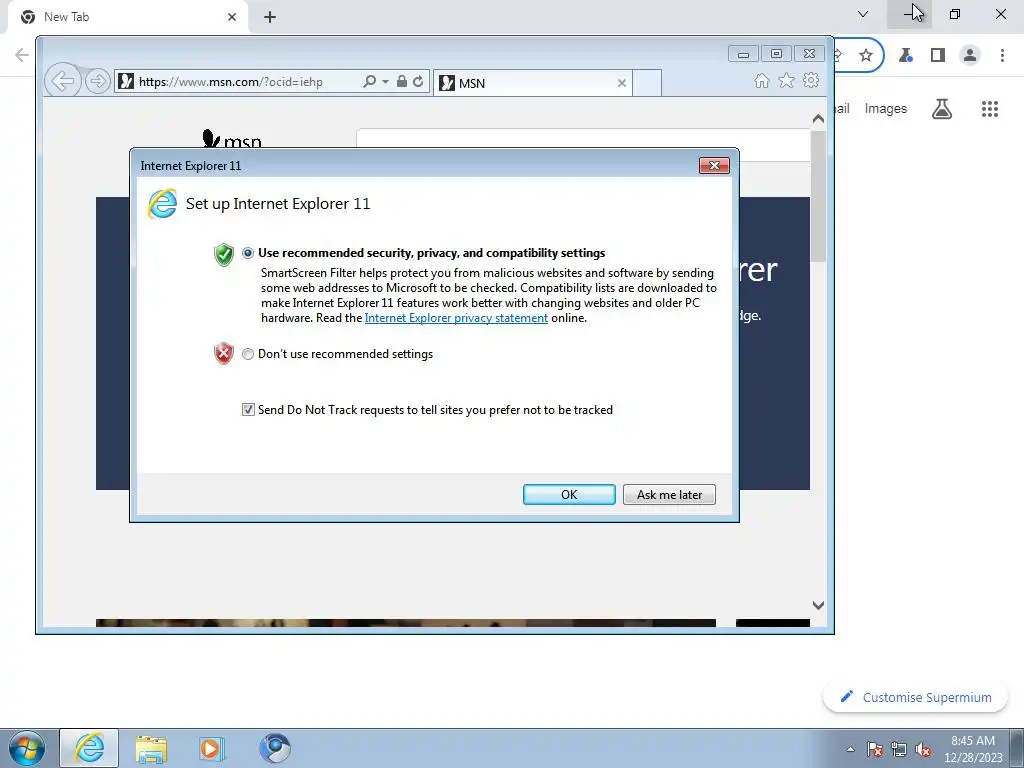Click the IE page scrollbar up arrow
Viewport: 1024px width, 768px height.
[x=818, y=119]
